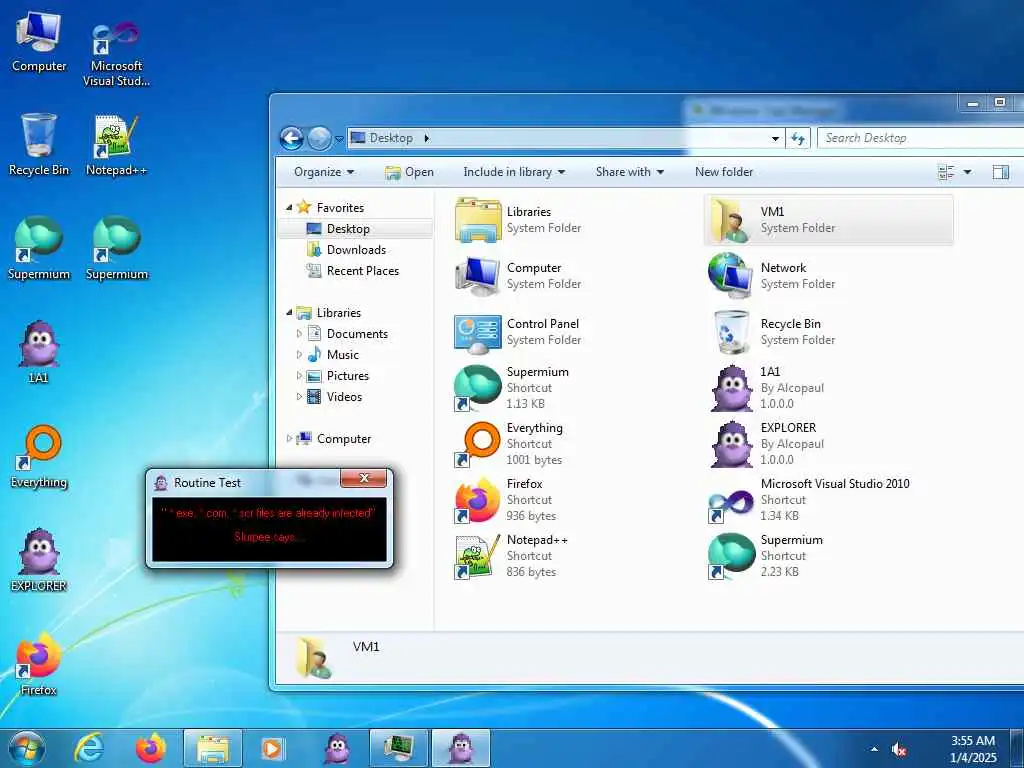The image size is (1024, 768).
Task: Open the Share with dropdown
Action: 630,172
